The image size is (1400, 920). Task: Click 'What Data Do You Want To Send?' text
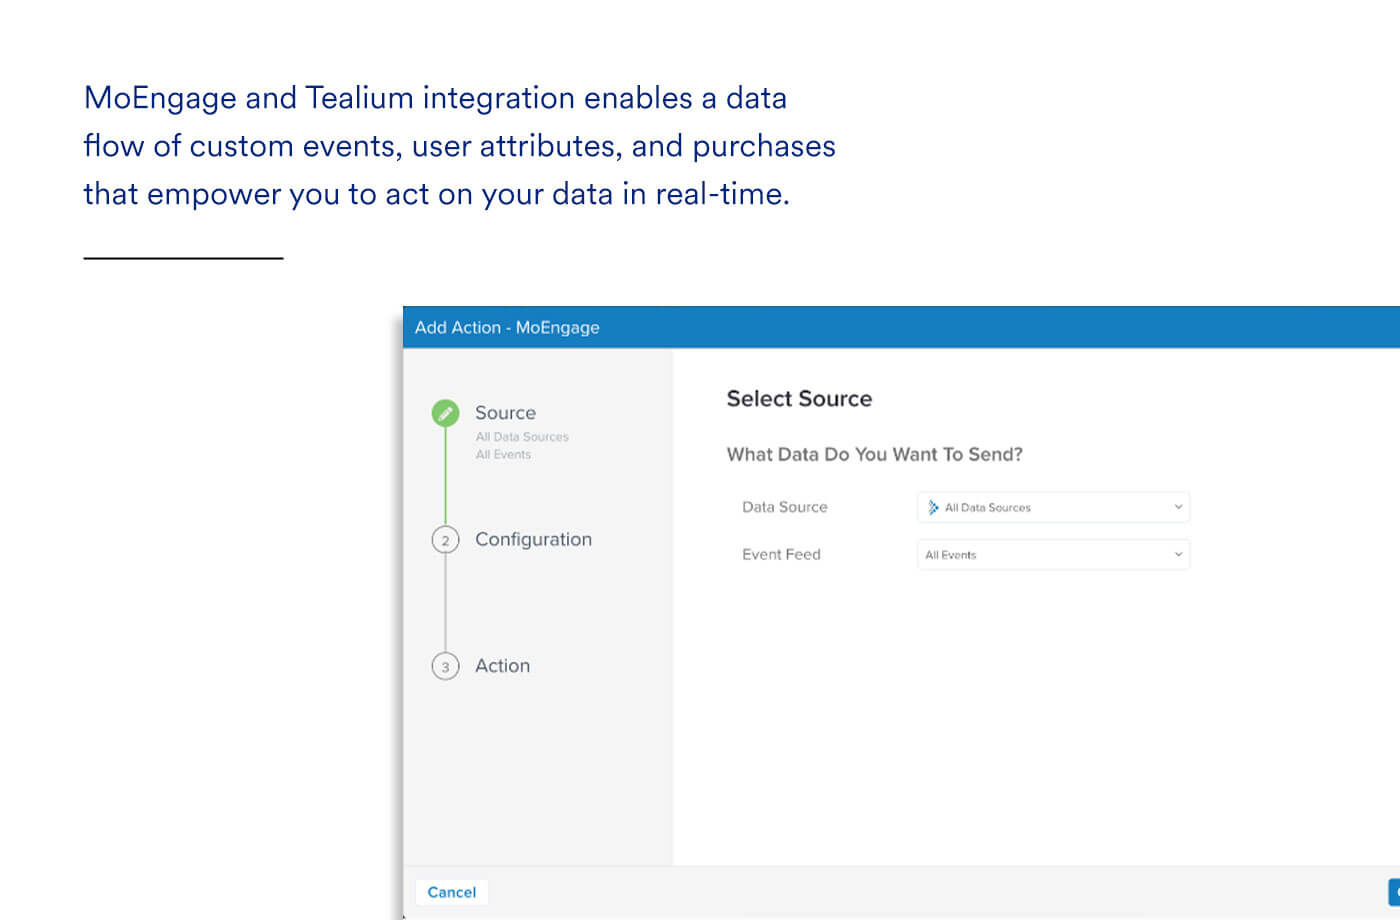coord(874,454)
